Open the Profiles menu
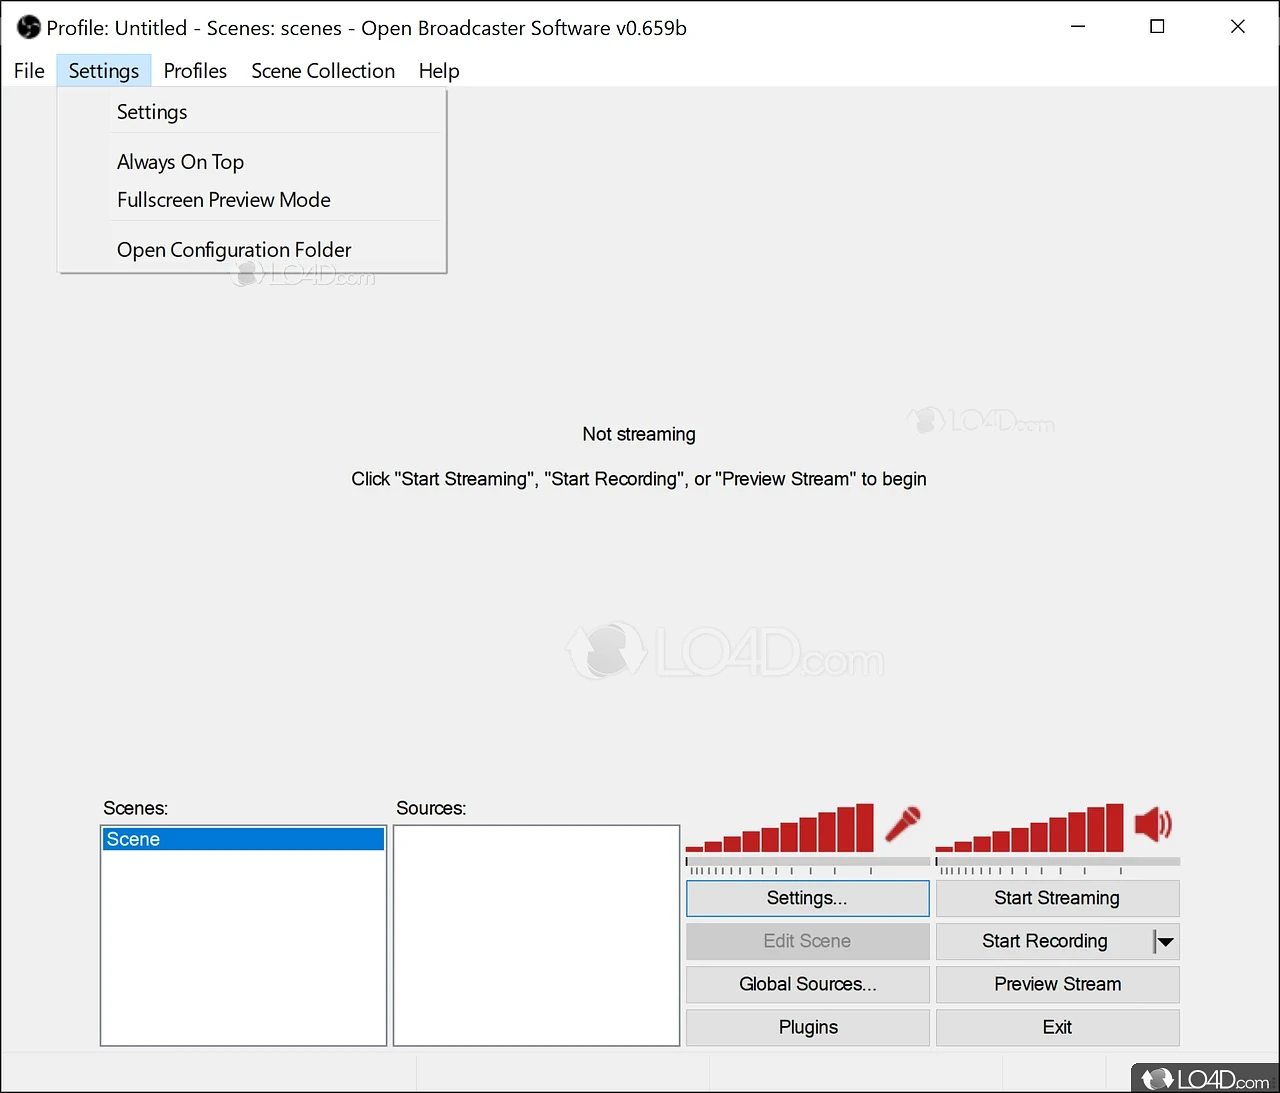1280x1093 pixels. 195,71
